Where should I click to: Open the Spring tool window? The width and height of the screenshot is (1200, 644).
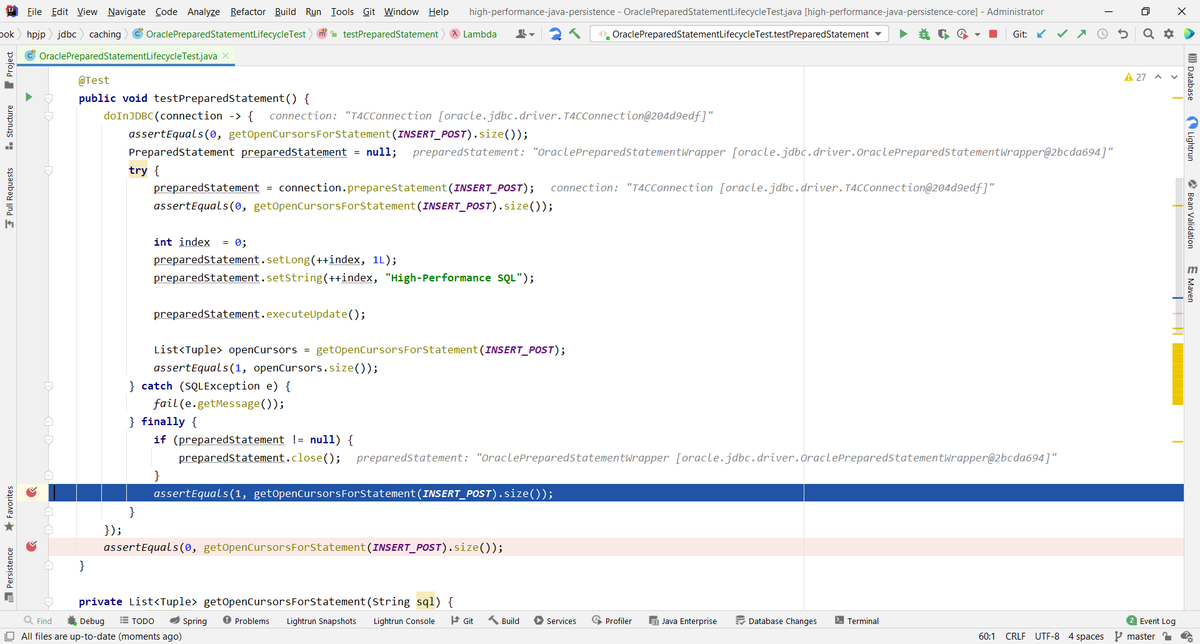pyautogui.click(x=187, y=621)
